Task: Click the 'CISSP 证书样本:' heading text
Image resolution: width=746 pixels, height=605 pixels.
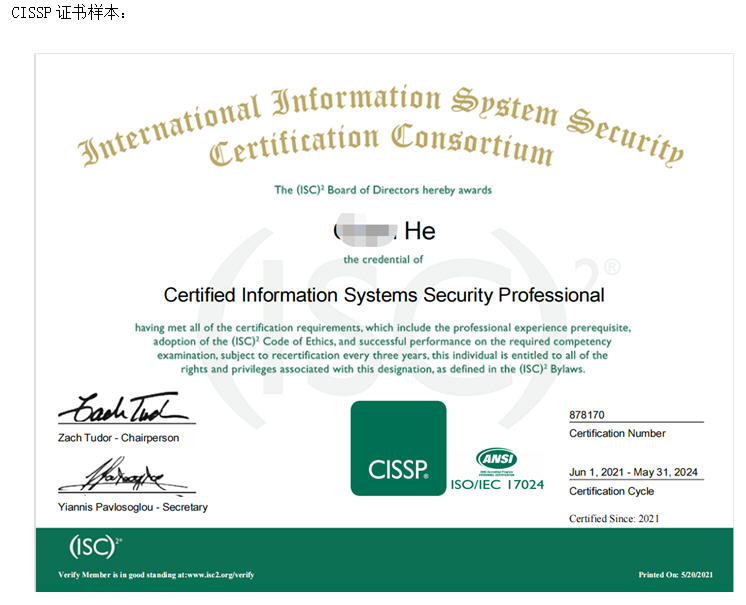Action: click(69, 12)
